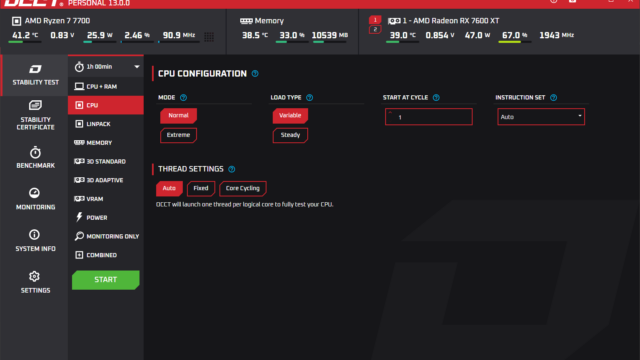Open the 1h 00min duration dropdown
The image size is (640, 360).
[106, 67]
